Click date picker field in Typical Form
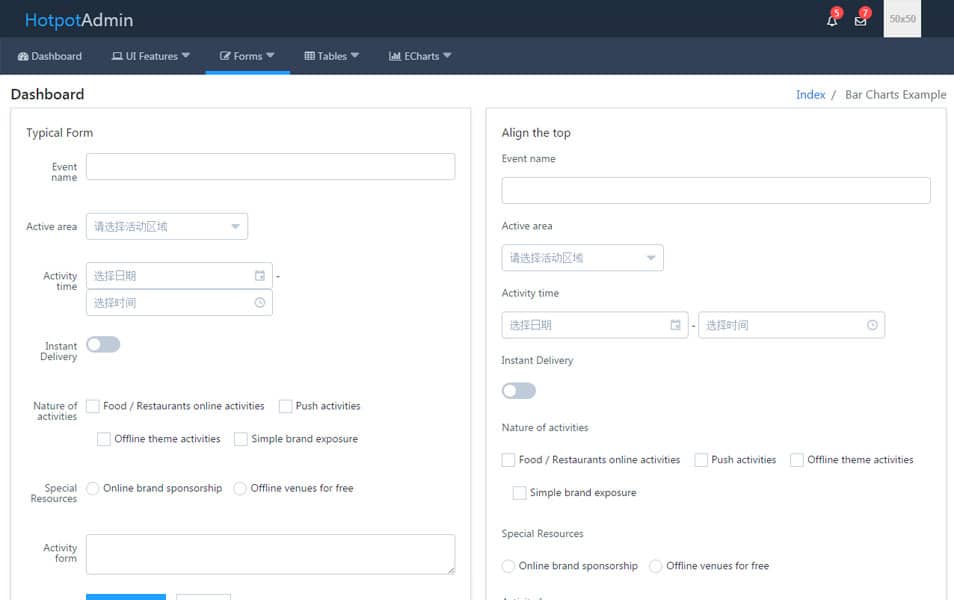The image size is (954, 600). coord(179,276)
